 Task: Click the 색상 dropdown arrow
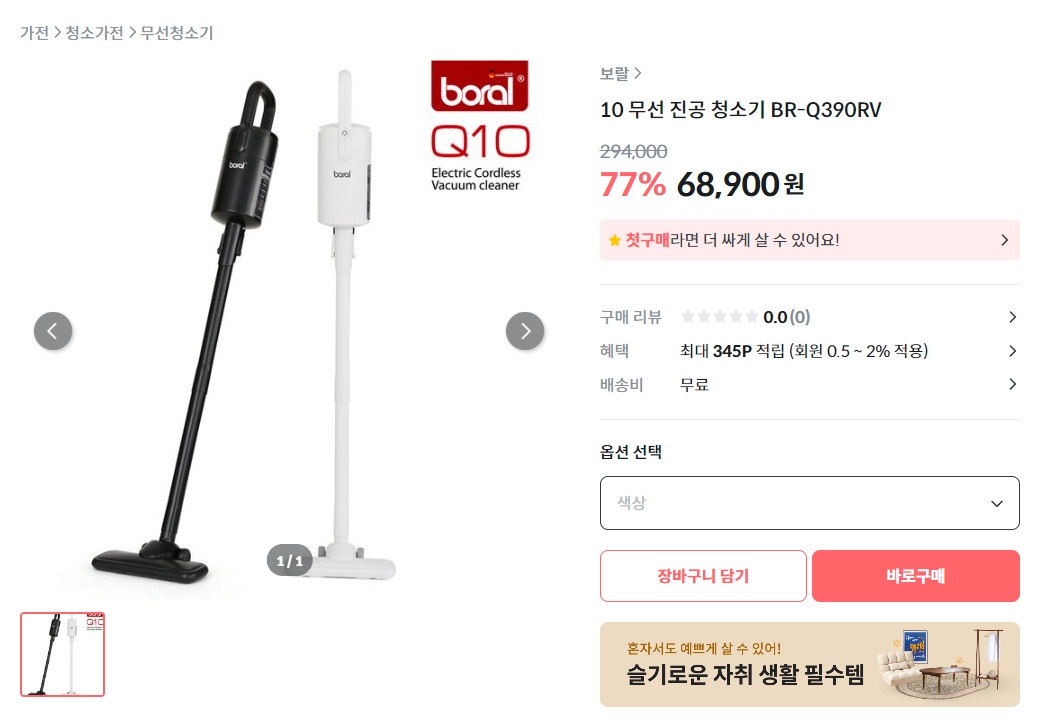tap(997, 503)
